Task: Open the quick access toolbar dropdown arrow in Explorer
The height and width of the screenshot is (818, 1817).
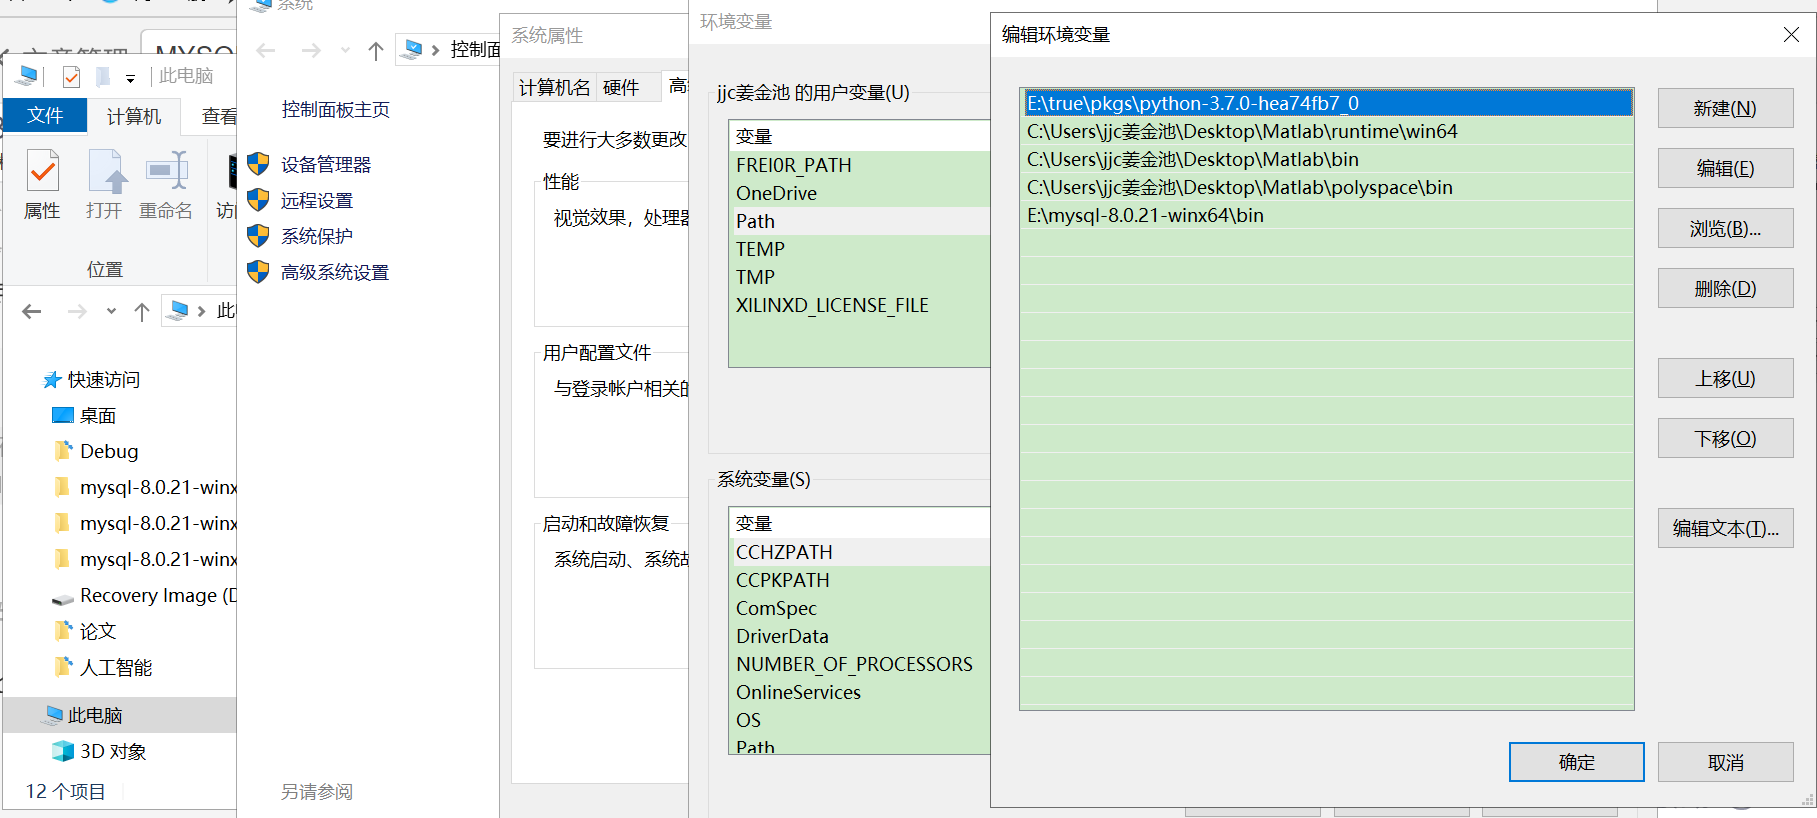Action: click(x=130, y=78)
